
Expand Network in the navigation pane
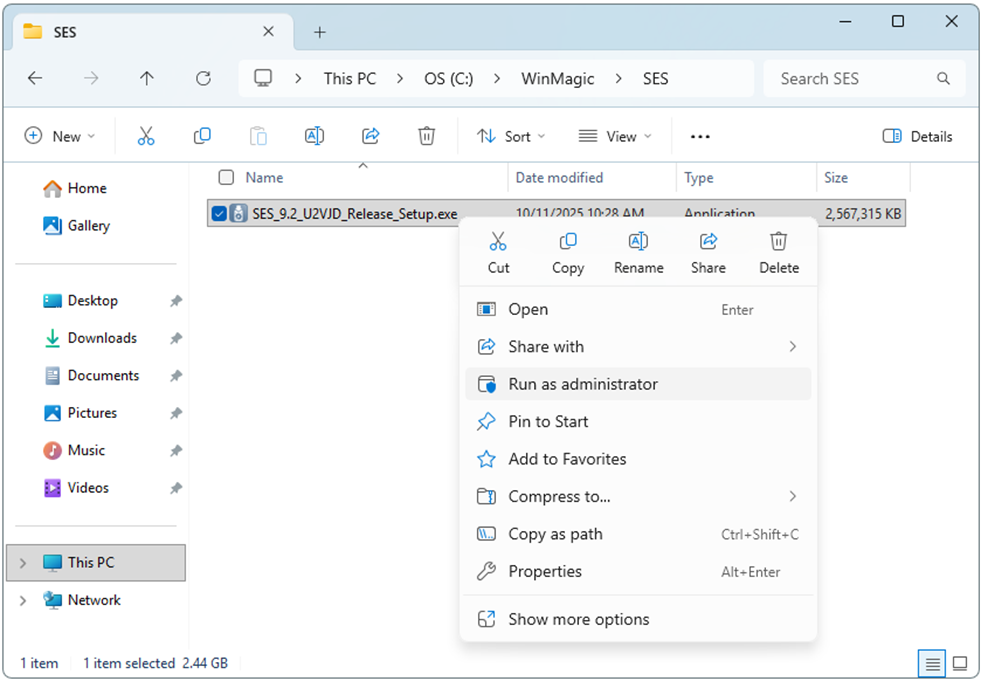click(23, 600)
